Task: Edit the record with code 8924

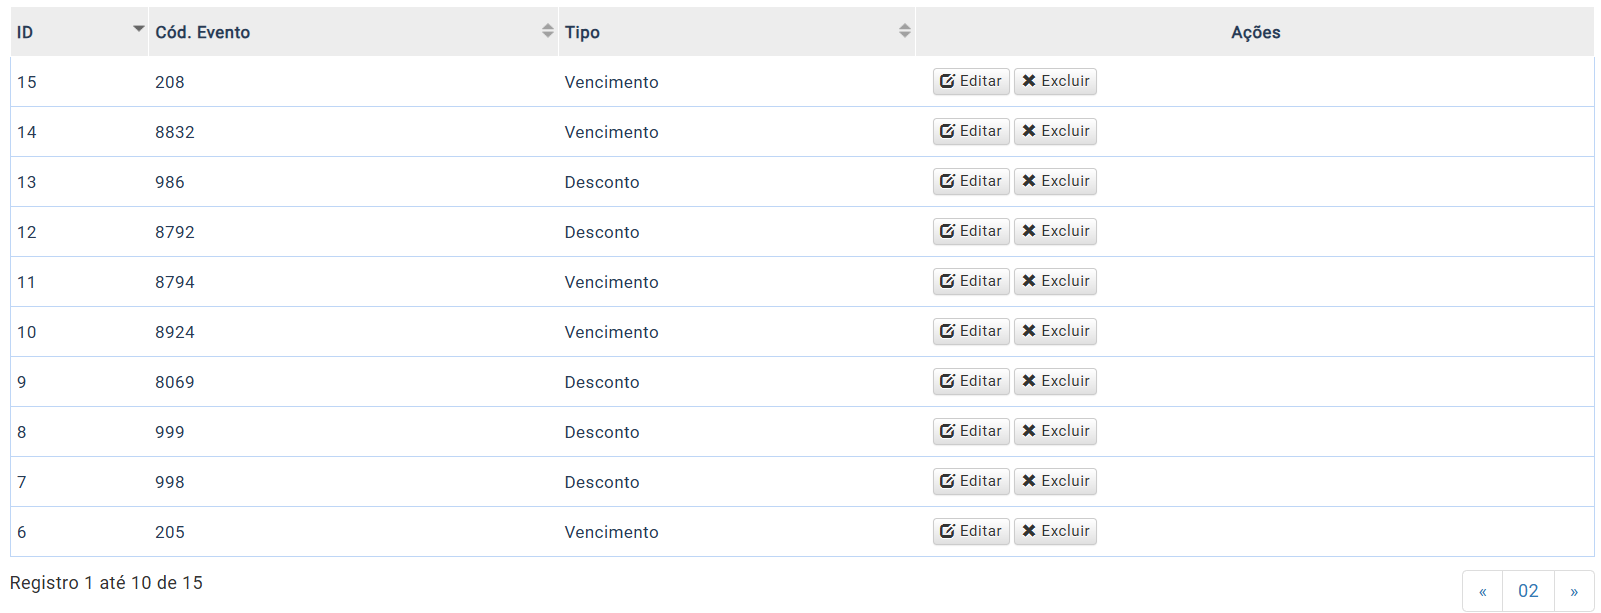Action: (x=971, y=331)
